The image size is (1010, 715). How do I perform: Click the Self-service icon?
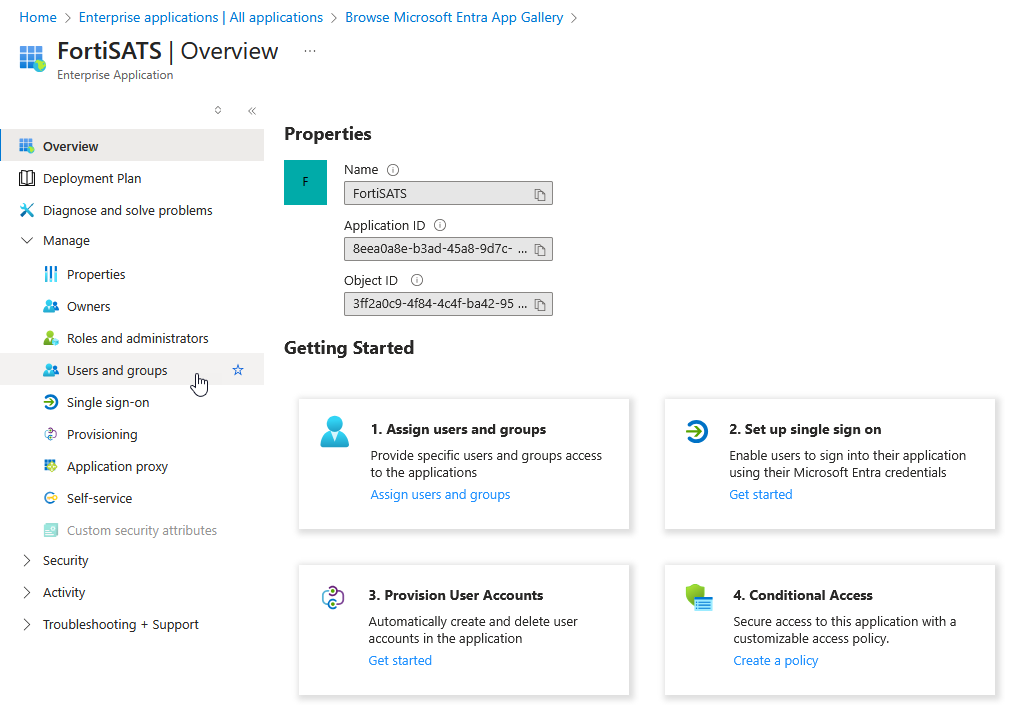50,498
